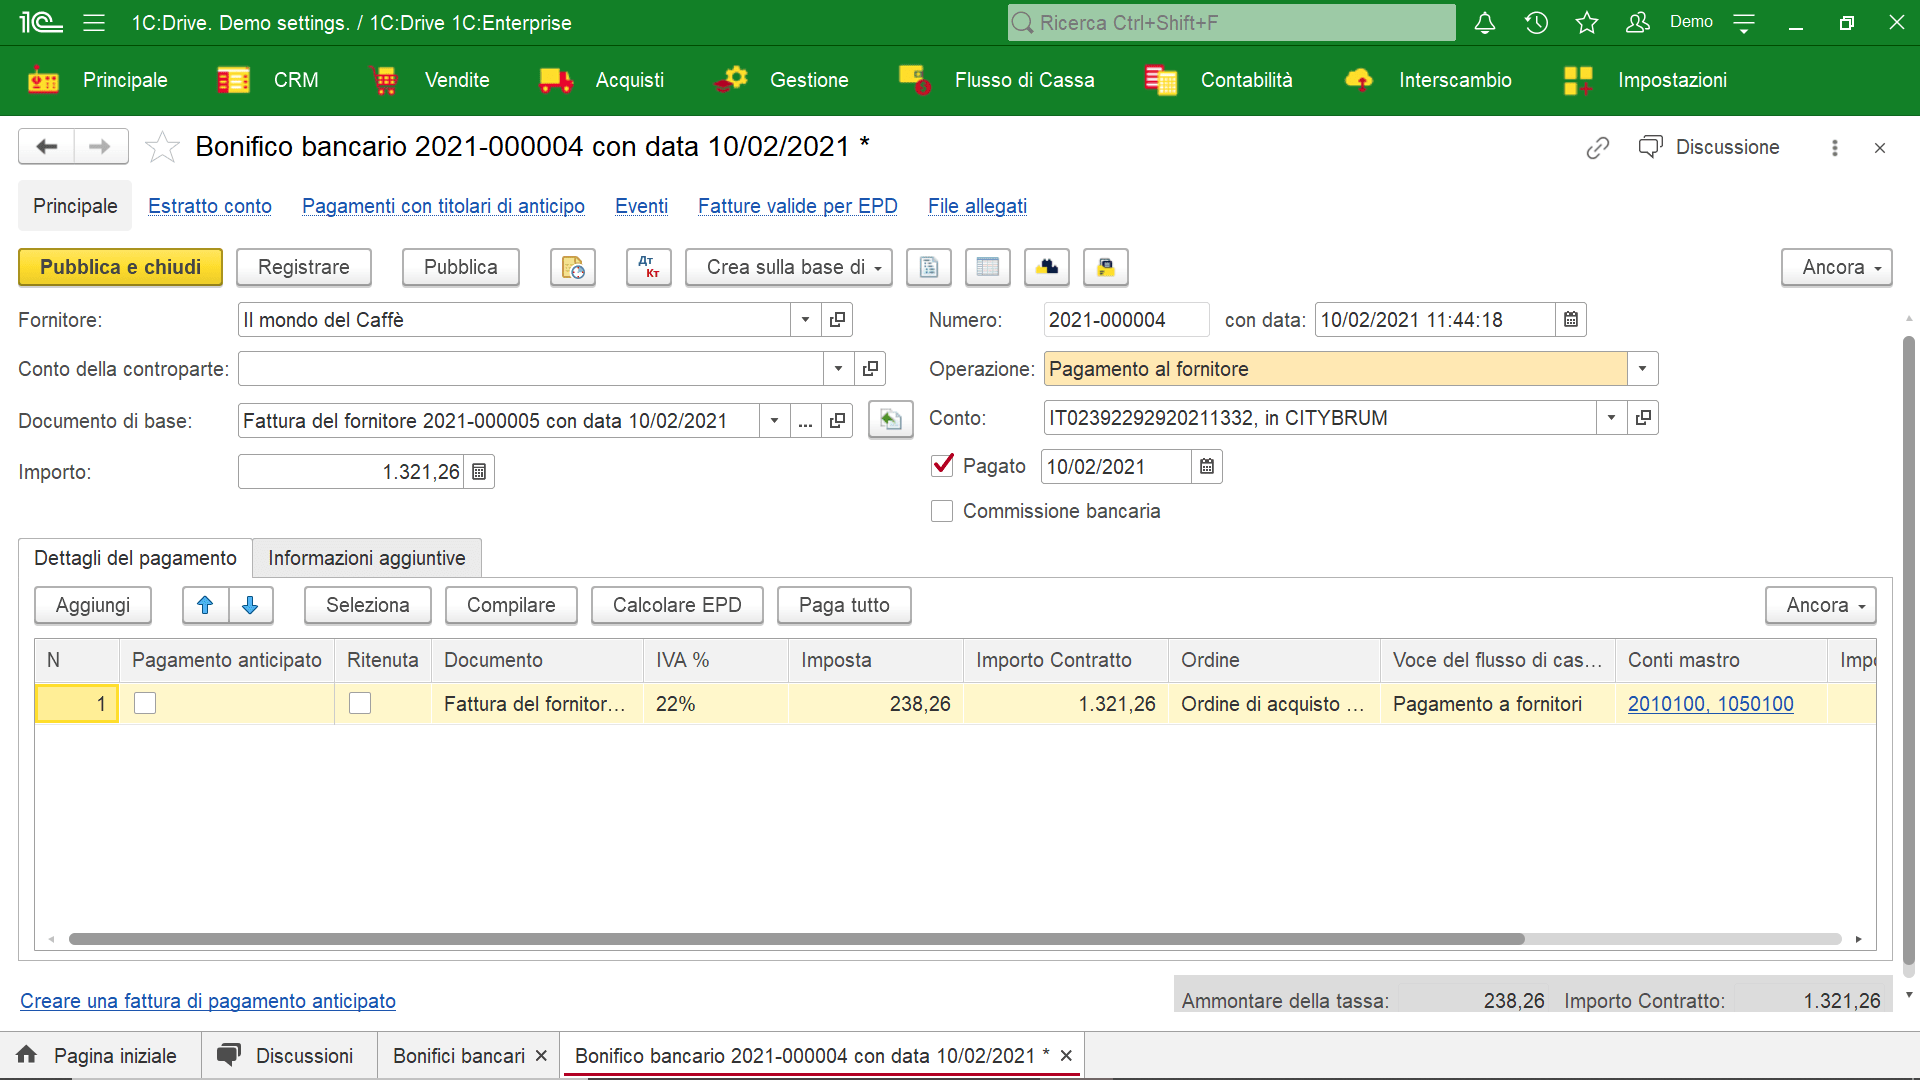Open Estratto conto link

coord(210,206)
